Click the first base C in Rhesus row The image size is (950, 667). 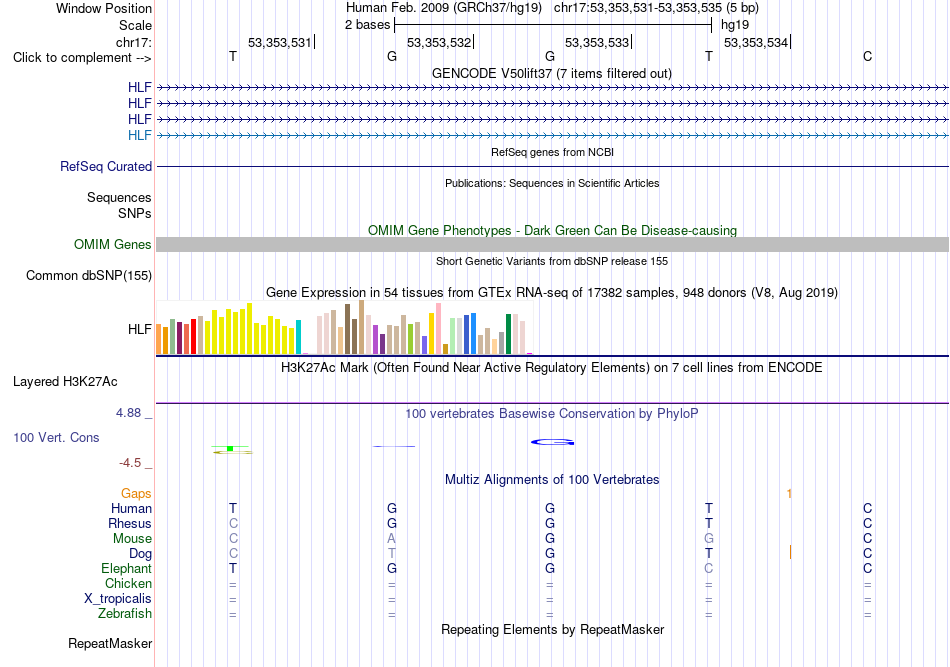[233, 523]
